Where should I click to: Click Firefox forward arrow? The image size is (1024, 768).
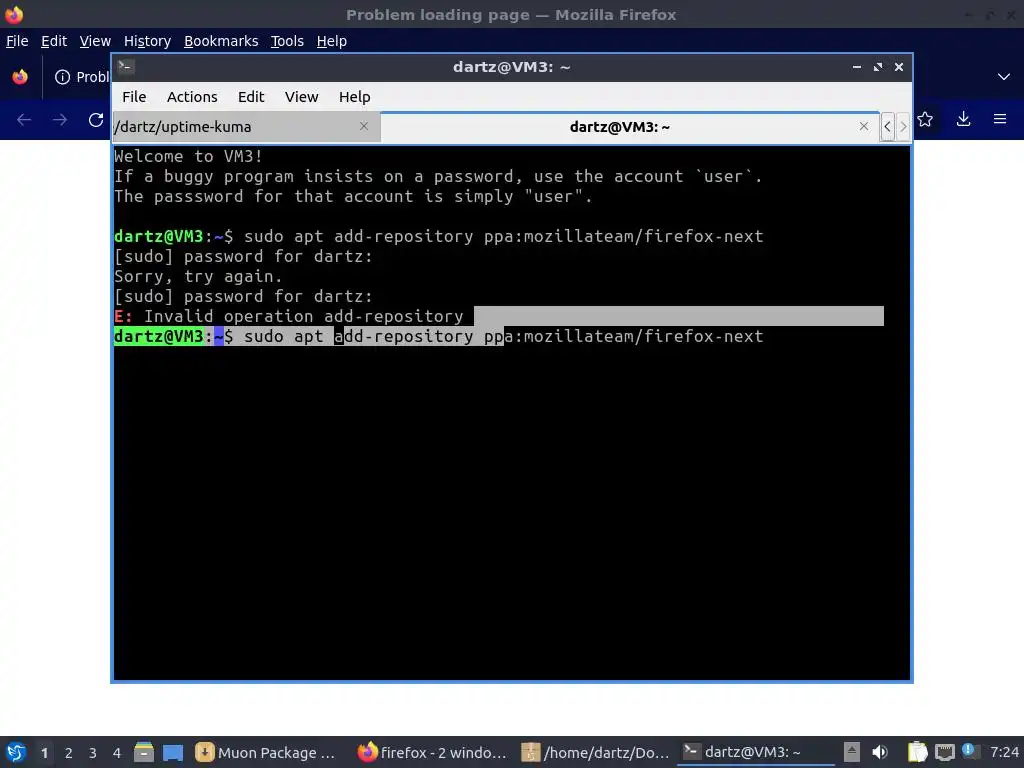click(x=60, y=120)
